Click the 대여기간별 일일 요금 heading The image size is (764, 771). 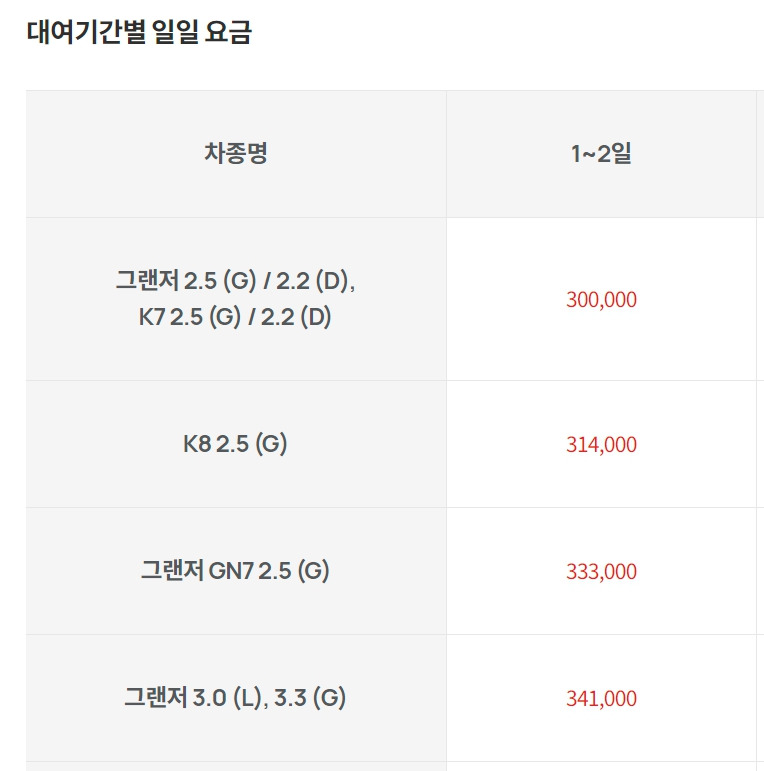tap(139, 32)
